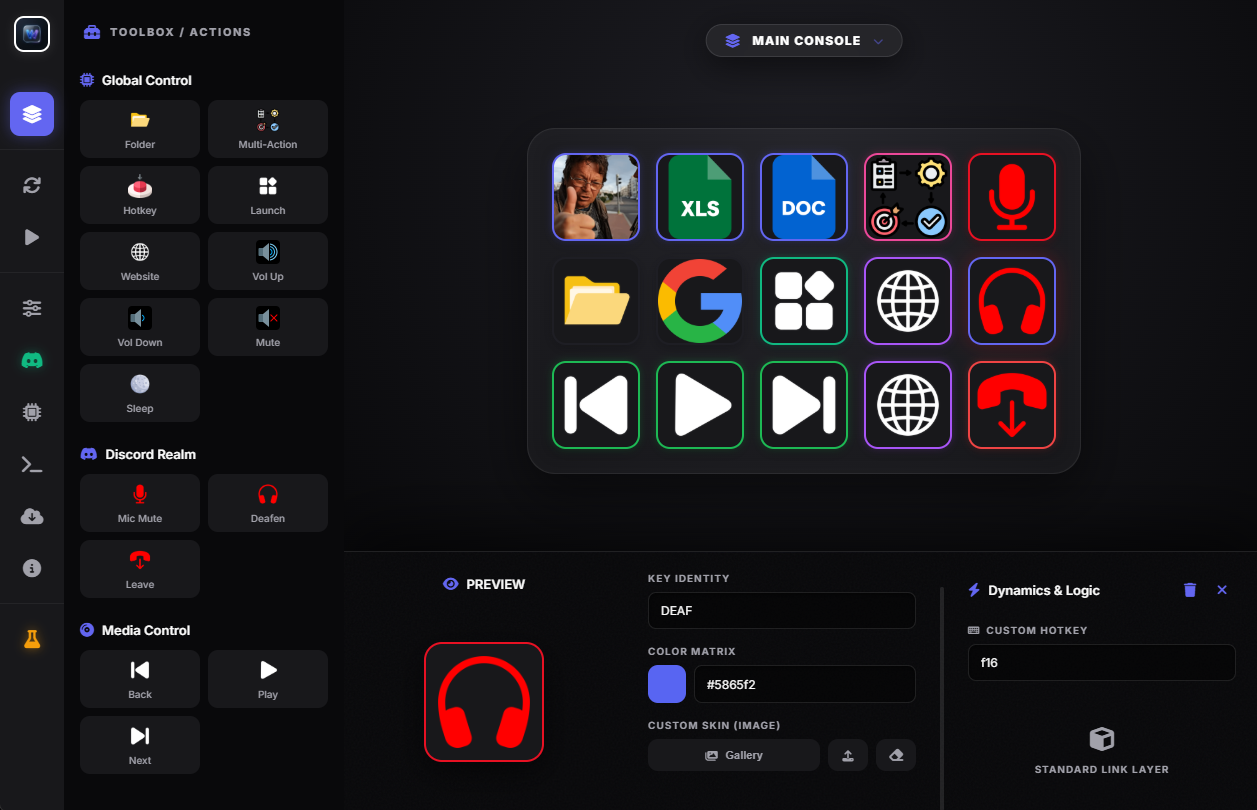Focus the Key Identity field containing DEAF
Screen dimensions: 1257x810
point(782,610)
